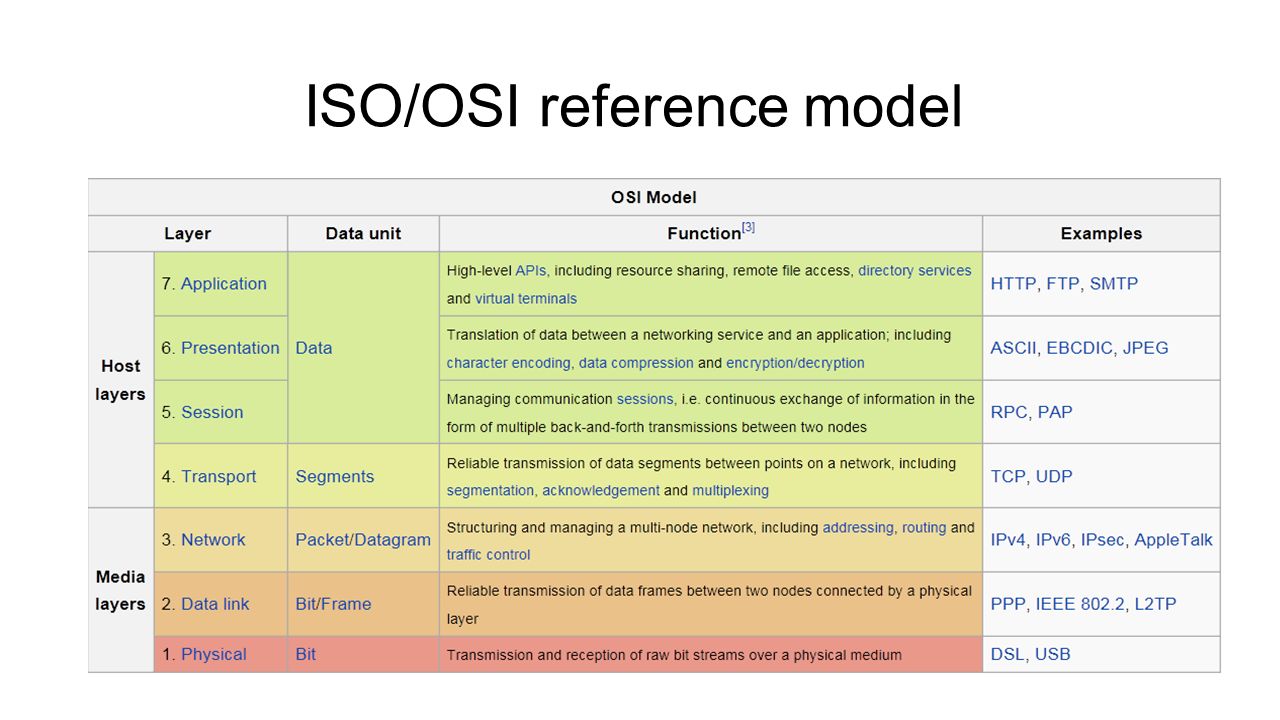Image resolution: width=1280 pixels, height=720 pixels.
Task: Click the traffic control link
Action: 488,554
